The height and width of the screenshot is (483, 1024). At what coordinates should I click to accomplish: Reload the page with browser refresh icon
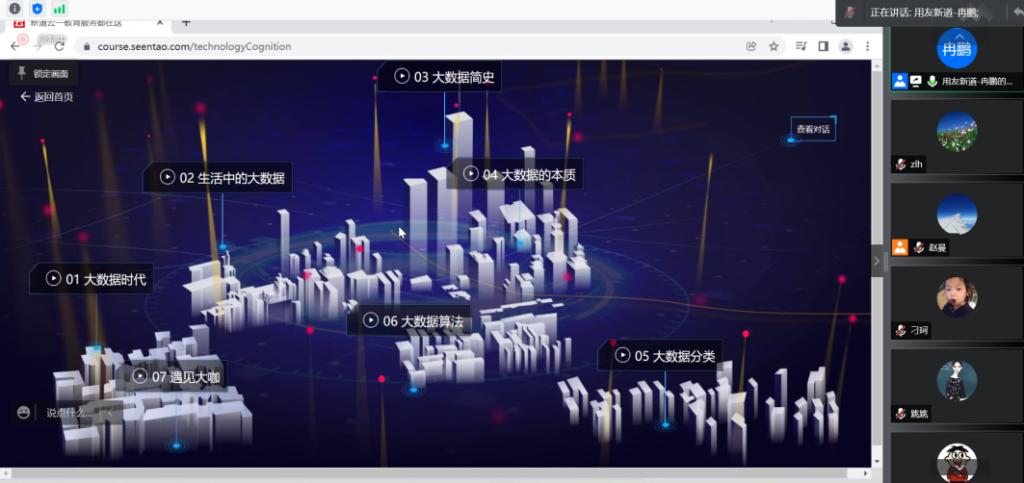coord(59,46)
